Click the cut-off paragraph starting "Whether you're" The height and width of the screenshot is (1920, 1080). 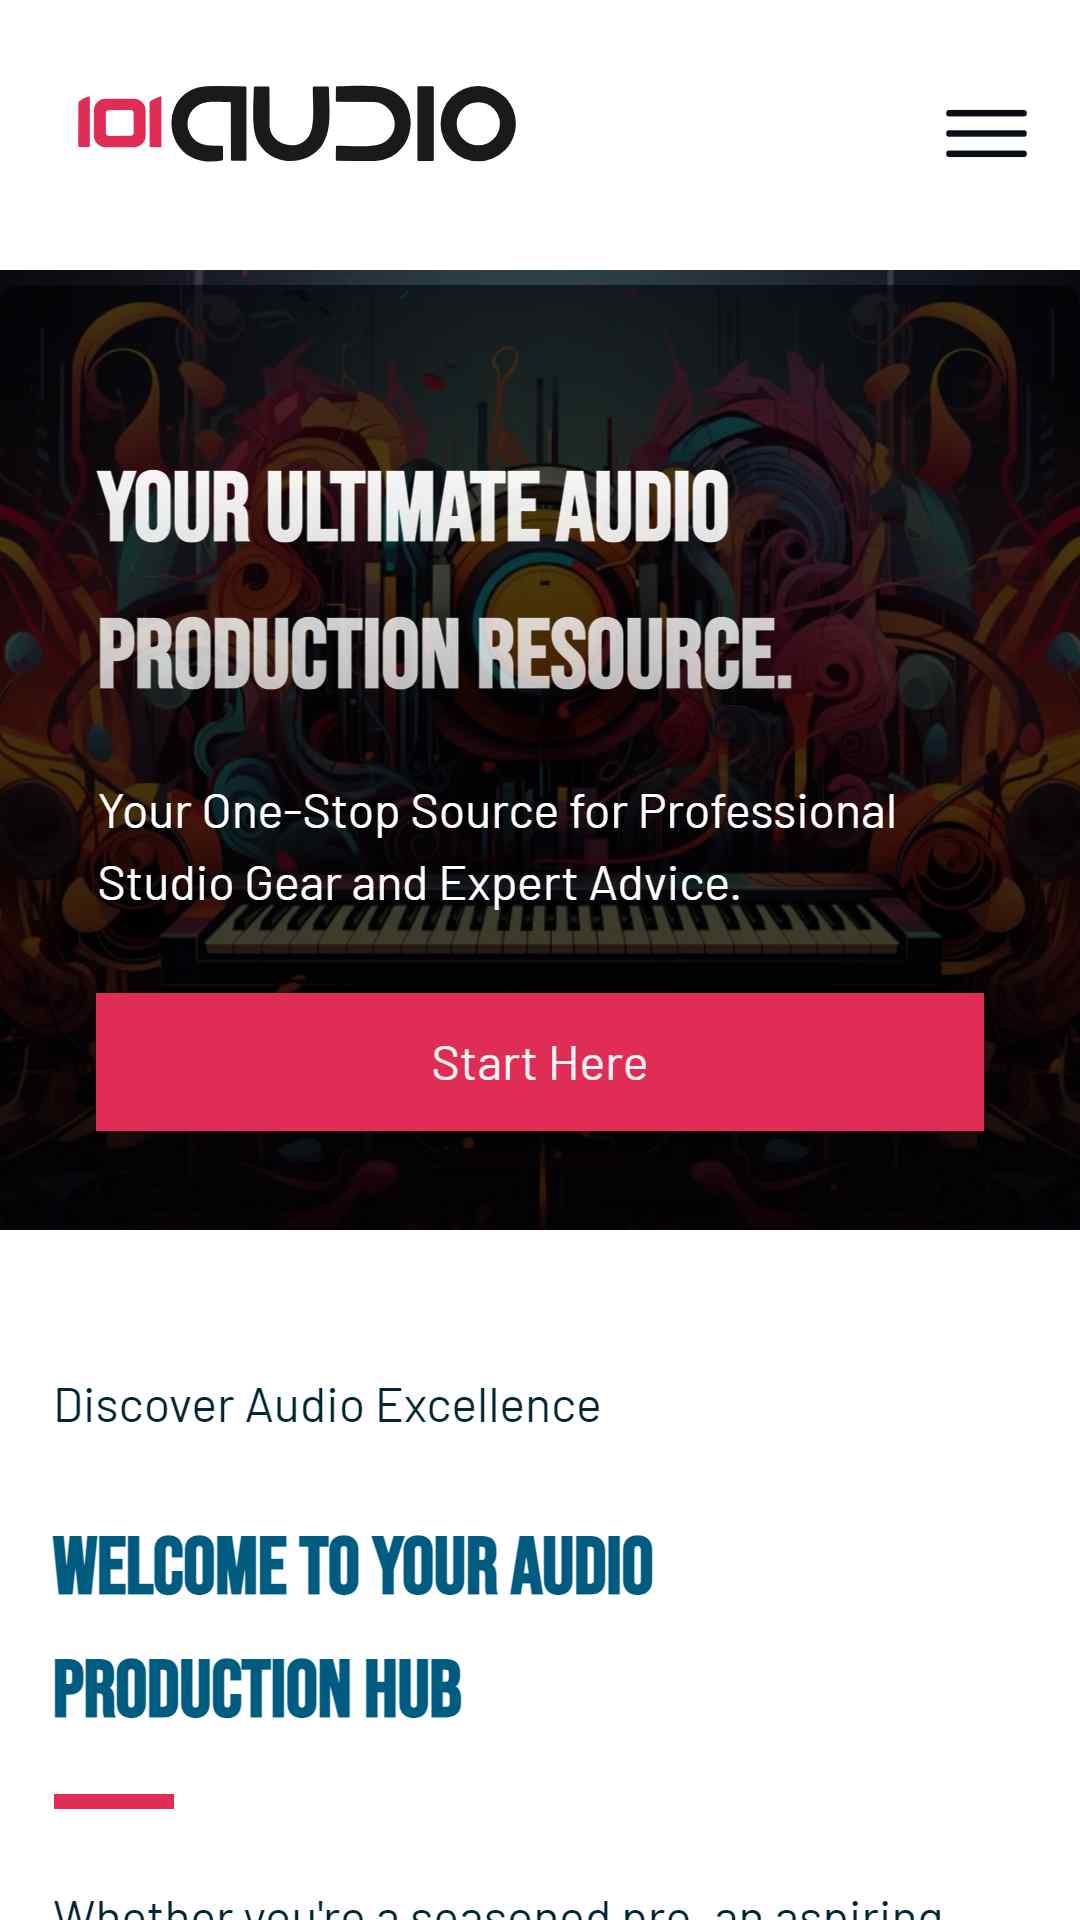point(498,1908)
